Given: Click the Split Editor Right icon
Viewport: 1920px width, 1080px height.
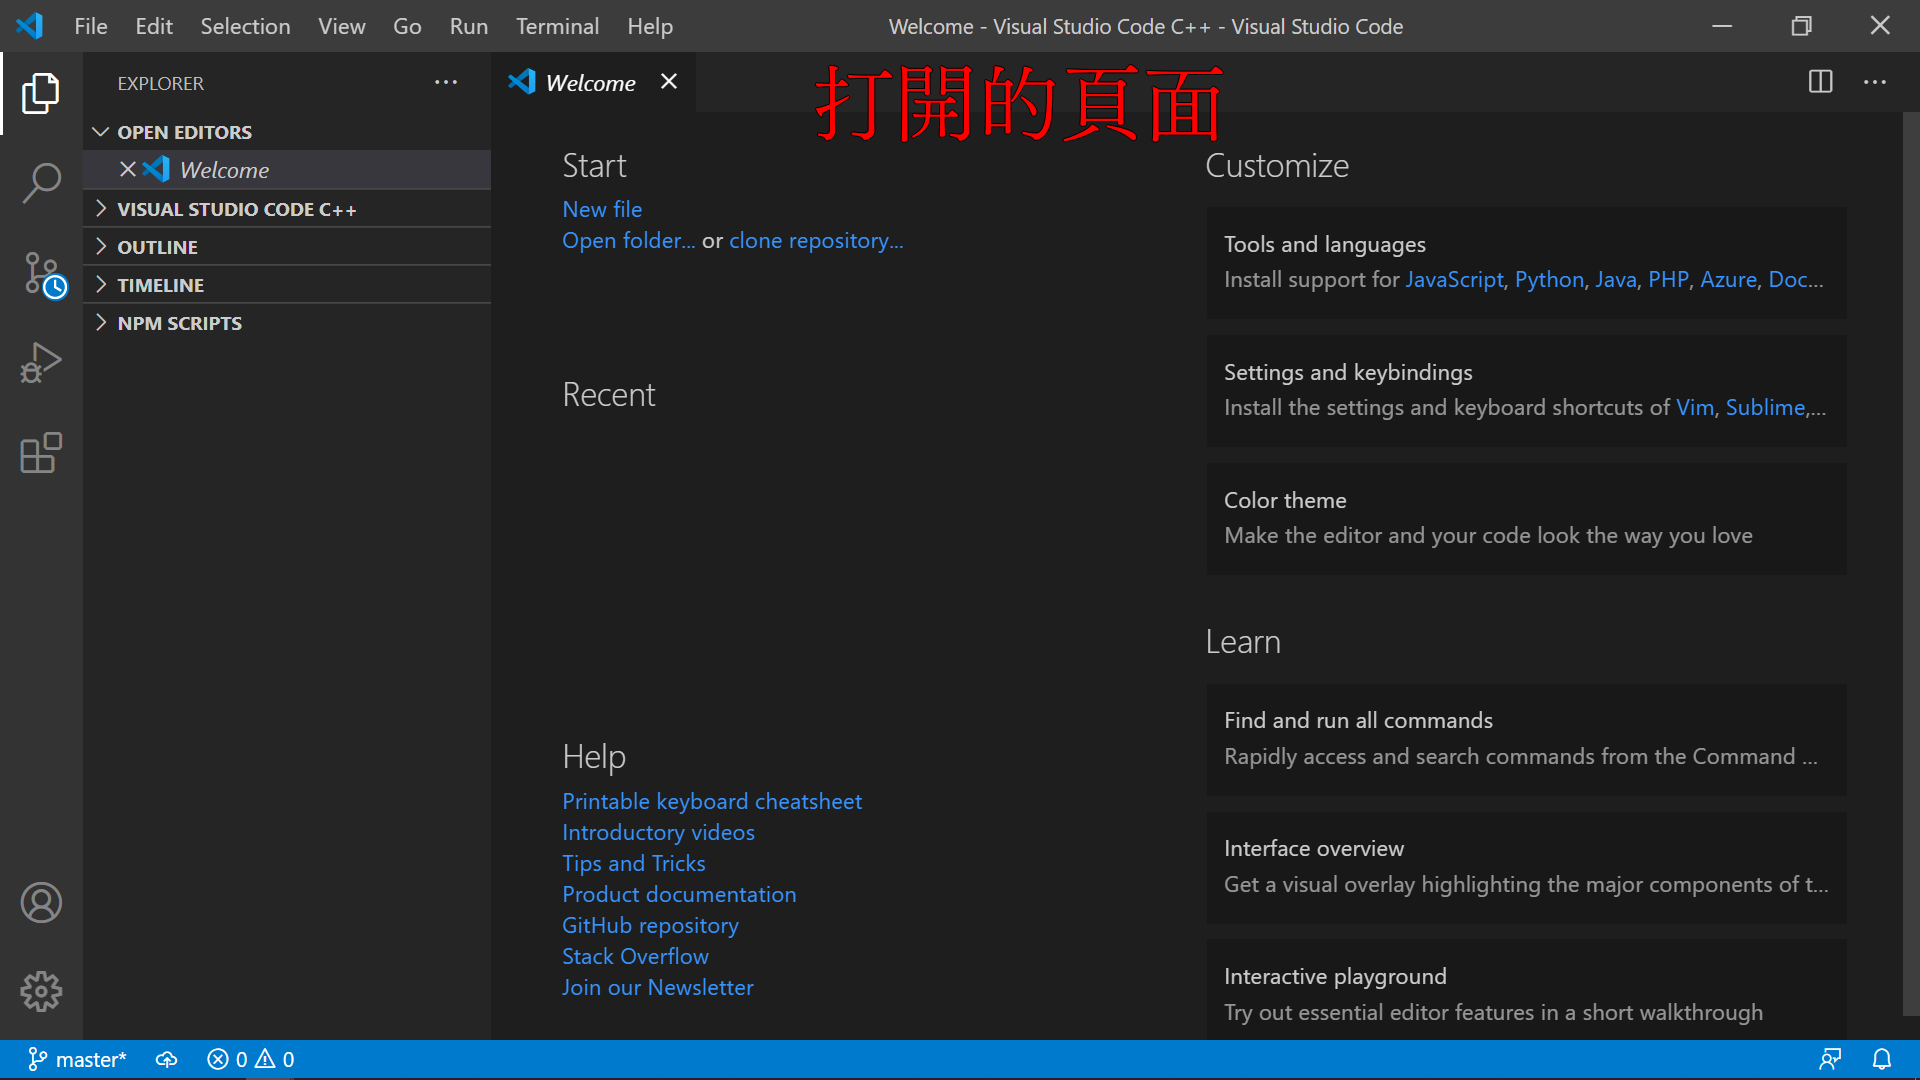Looking at the screenshot, I should (1820, 82).
